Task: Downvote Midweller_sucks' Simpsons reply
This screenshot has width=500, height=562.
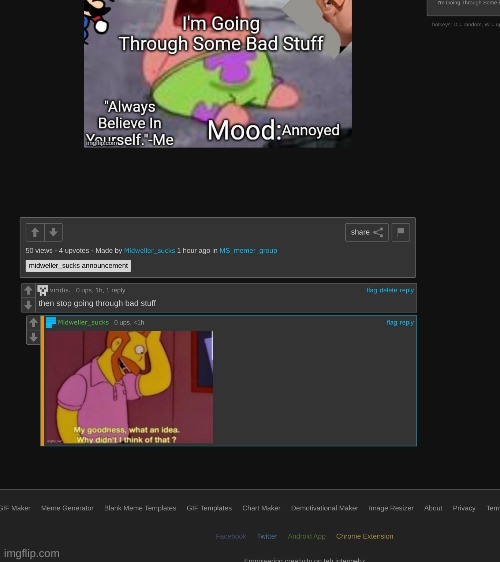Action: [33, 337]
